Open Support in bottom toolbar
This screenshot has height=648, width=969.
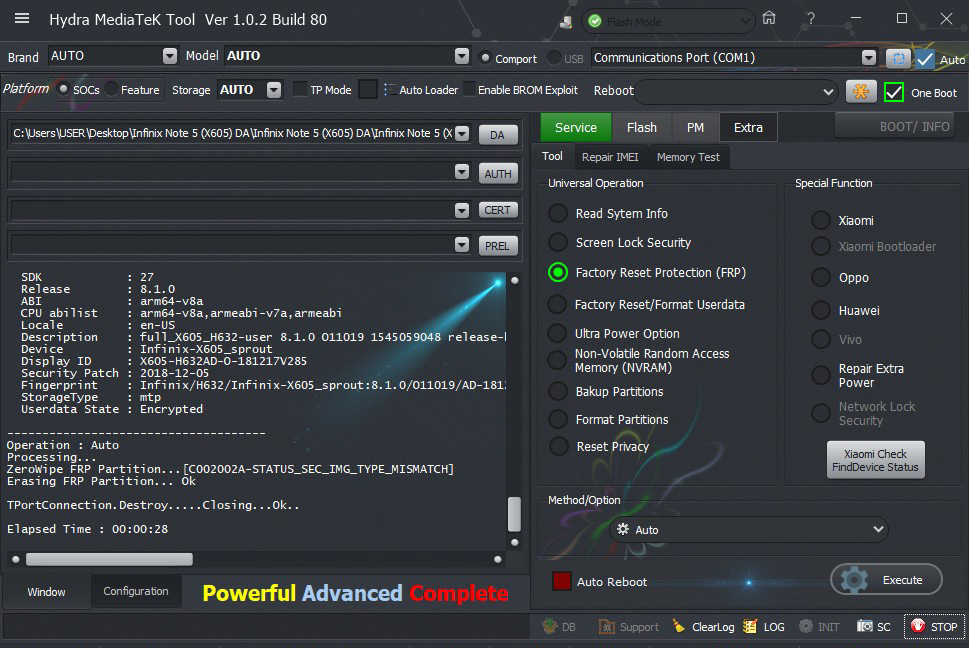pyautogui.click(x=628, y=627)
